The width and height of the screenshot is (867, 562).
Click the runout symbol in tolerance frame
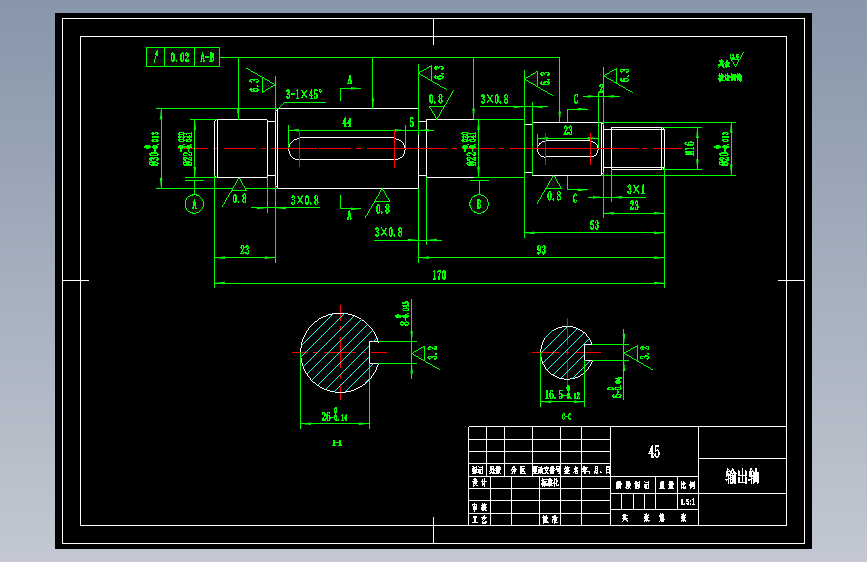pyautogui.click(x=156, y=57)
